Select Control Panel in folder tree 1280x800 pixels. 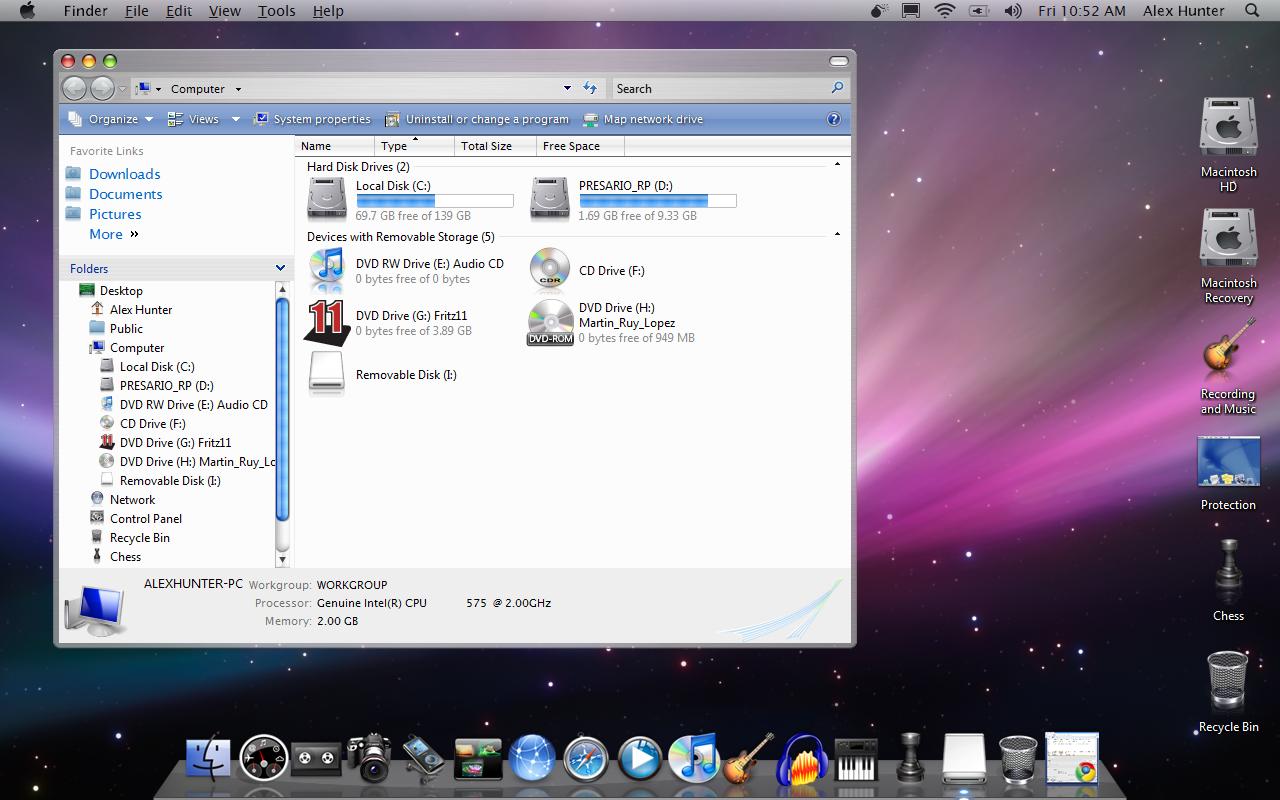click(x=146, y=519)
